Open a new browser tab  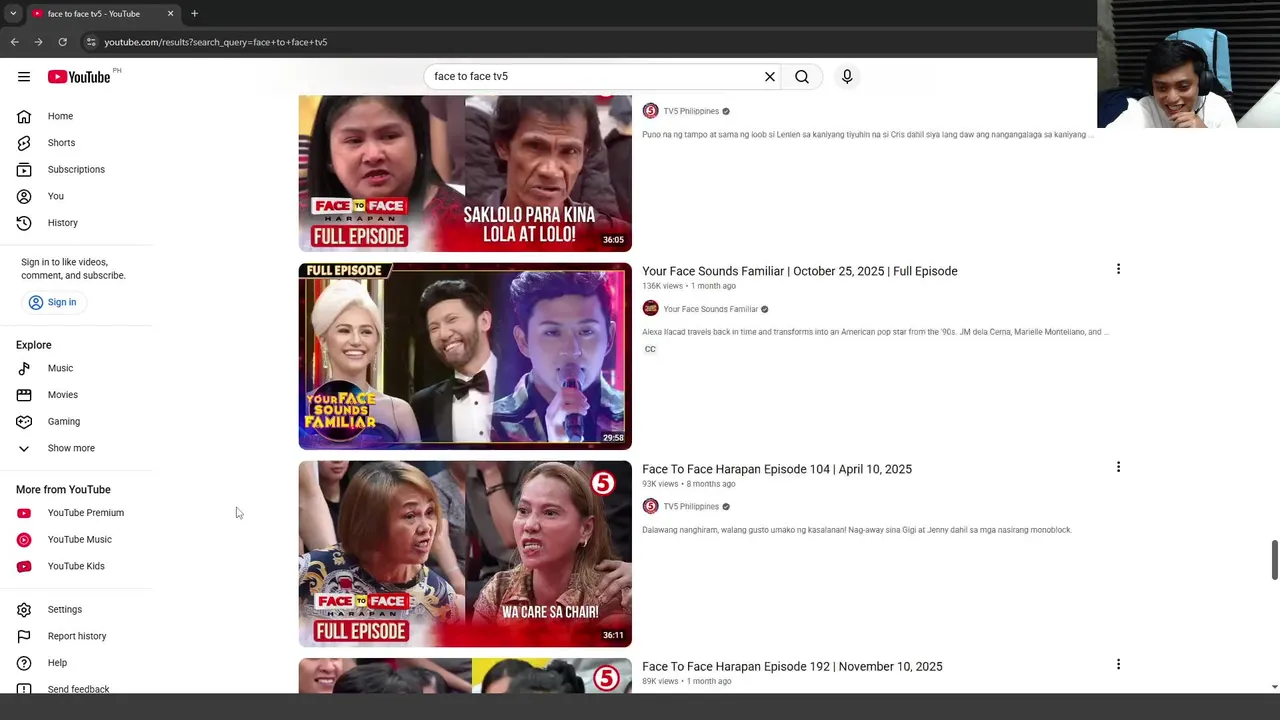click(x=194, y=14)
